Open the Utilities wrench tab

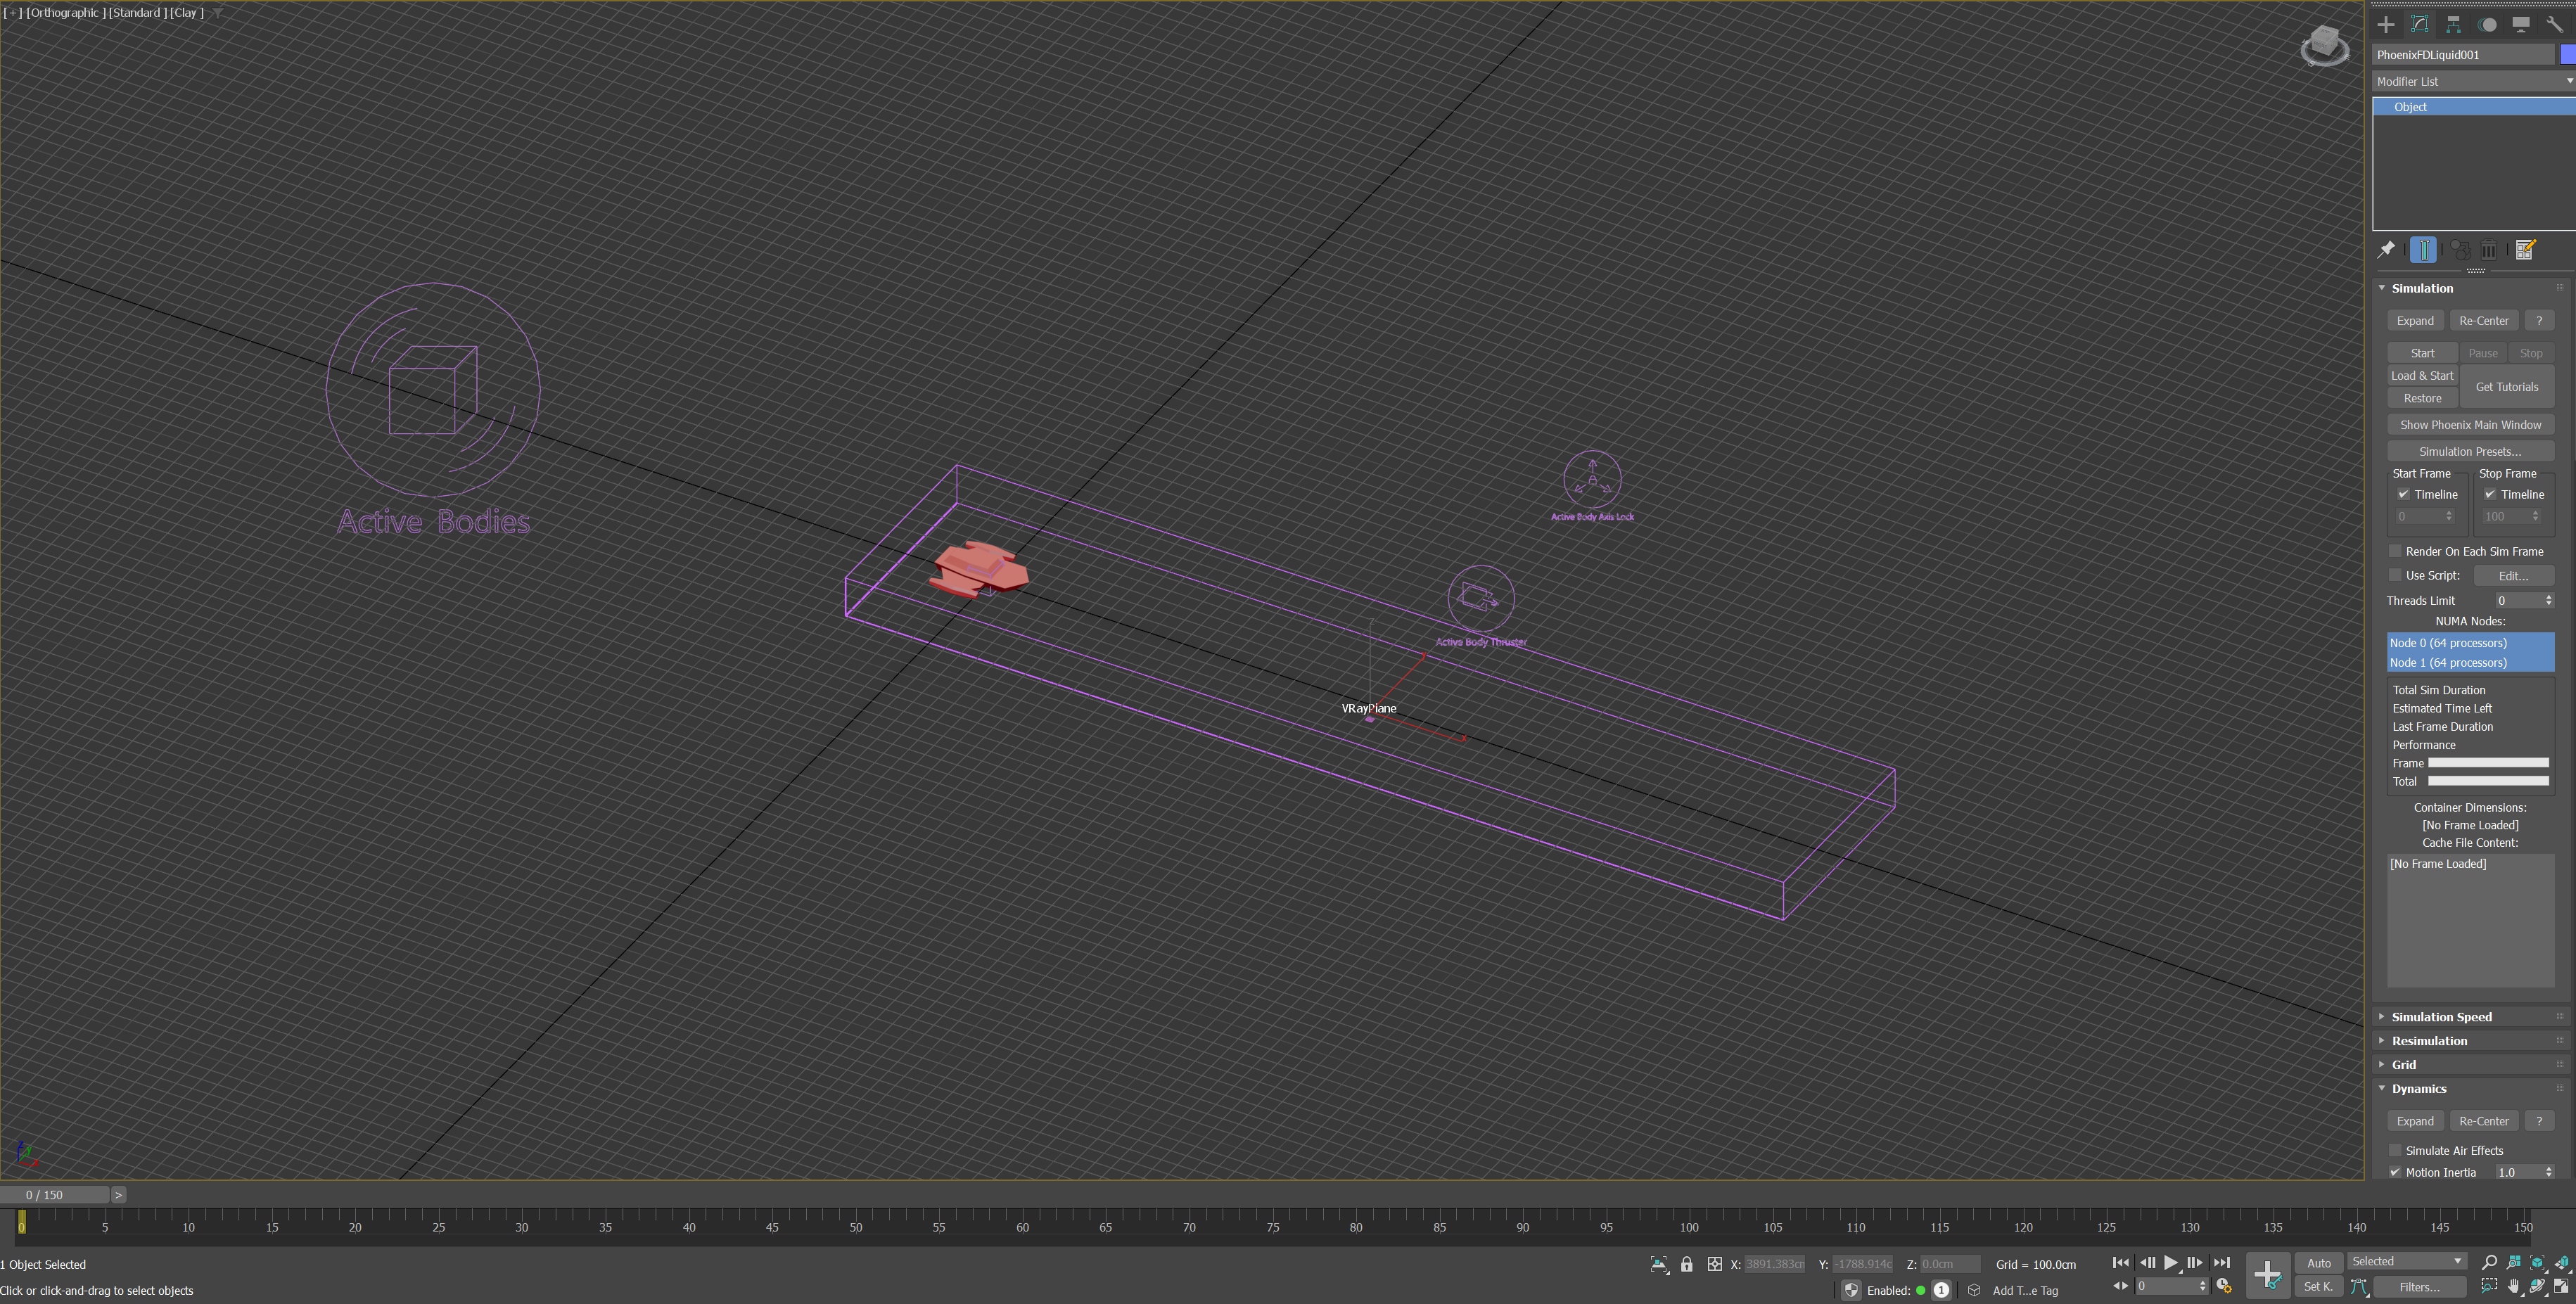click(x=2555, y=25)
